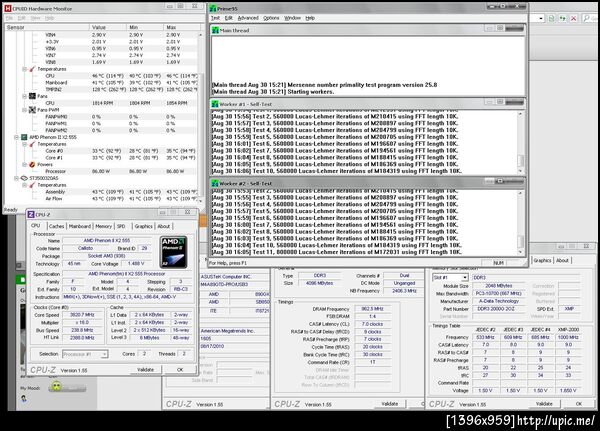Collapse the ST3500320AS drive node
This screenshot has width=600, height=431.
click(16, 178)
